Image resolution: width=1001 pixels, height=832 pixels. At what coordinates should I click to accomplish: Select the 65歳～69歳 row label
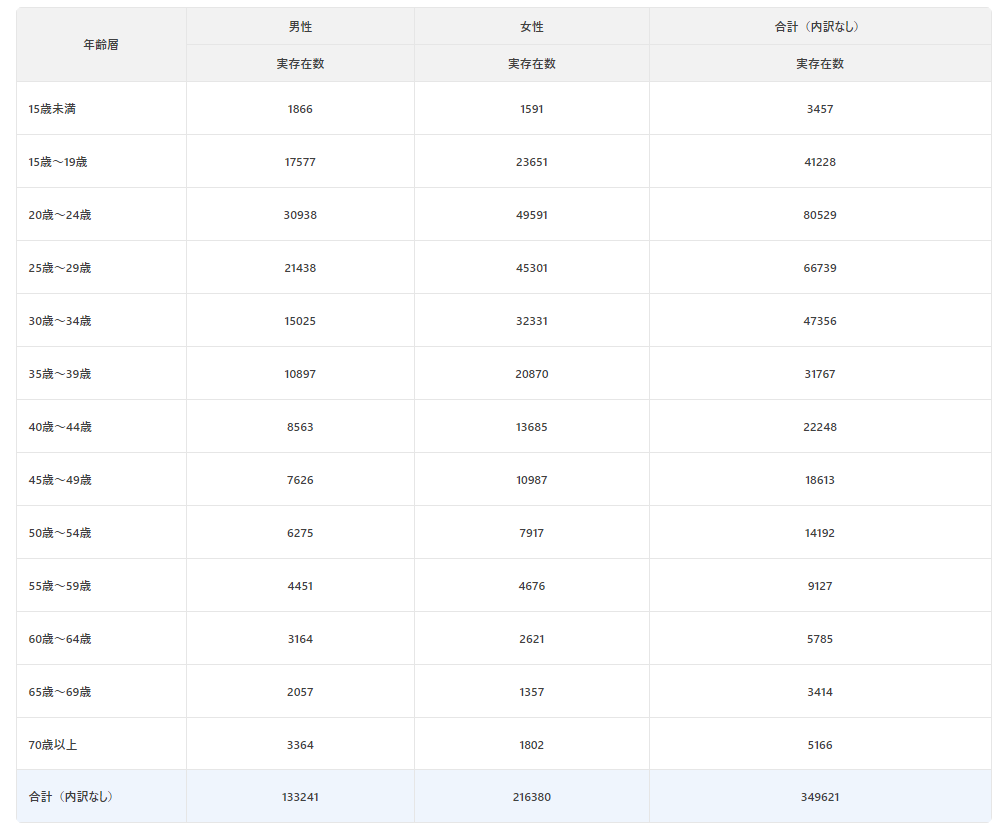60,692
